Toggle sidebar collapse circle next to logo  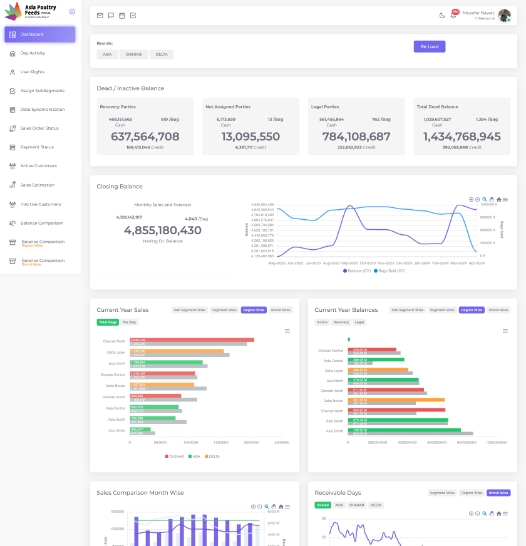point(72,12)
